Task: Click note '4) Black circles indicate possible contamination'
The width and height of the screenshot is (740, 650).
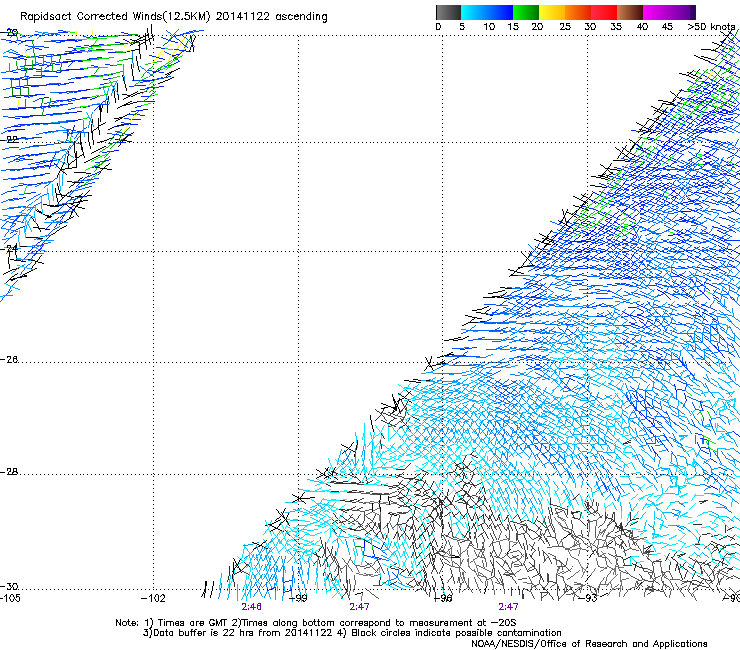Action: [450, 633]
